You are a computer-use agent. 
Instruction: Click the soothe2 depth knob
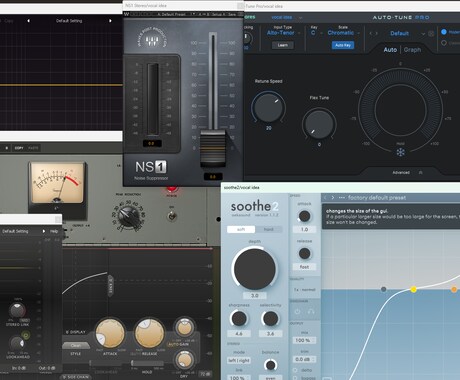pyautogui.click(x=255, y=268)
